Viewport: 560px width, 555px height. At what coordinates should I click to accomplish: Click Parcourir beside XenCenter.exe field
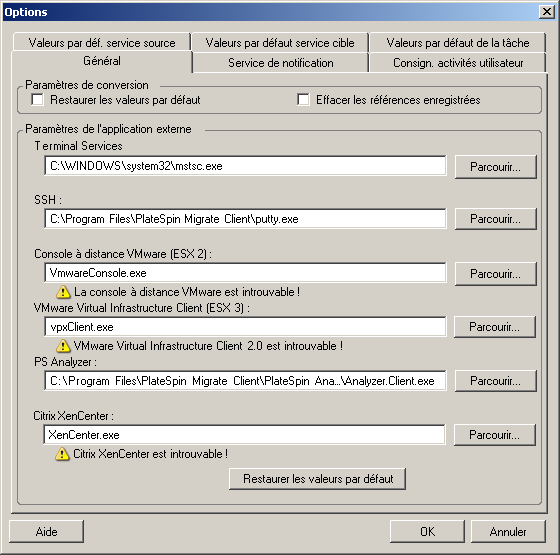pos(495,435)
